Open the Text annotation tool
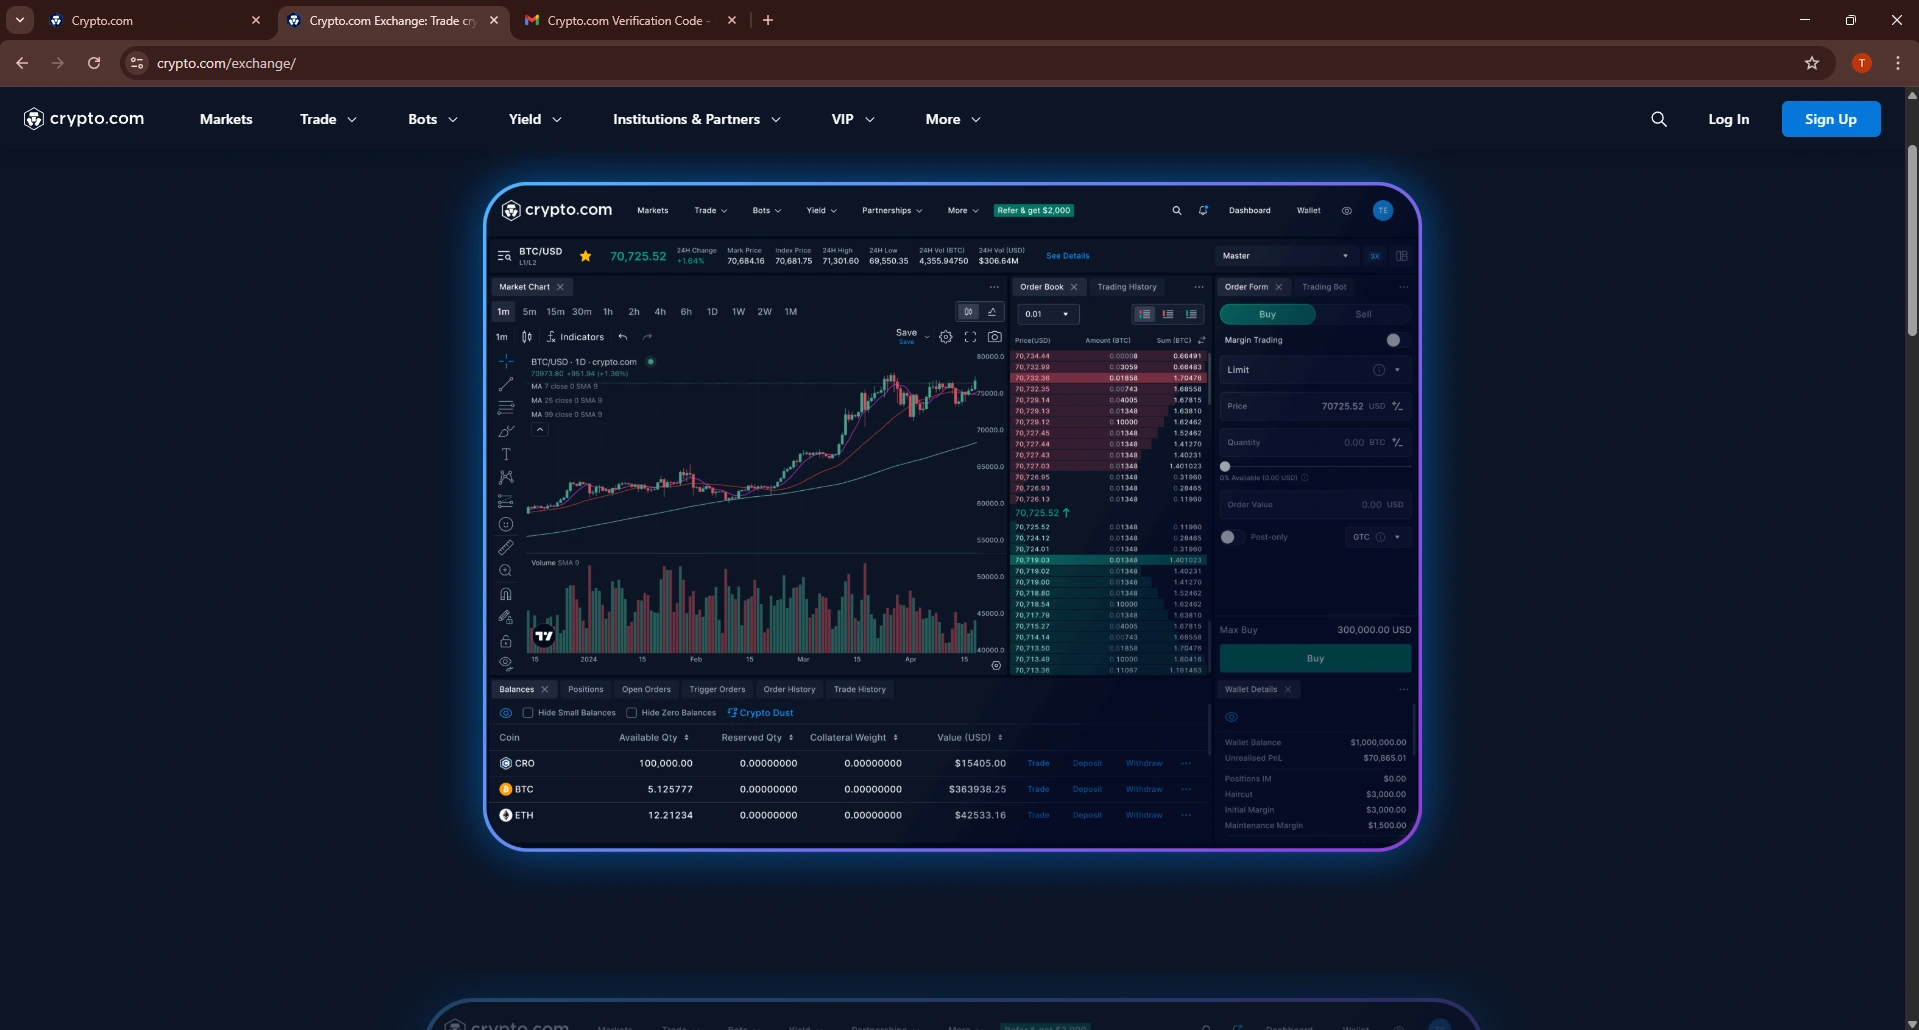 pyautogui.click(x=507, y=454)
